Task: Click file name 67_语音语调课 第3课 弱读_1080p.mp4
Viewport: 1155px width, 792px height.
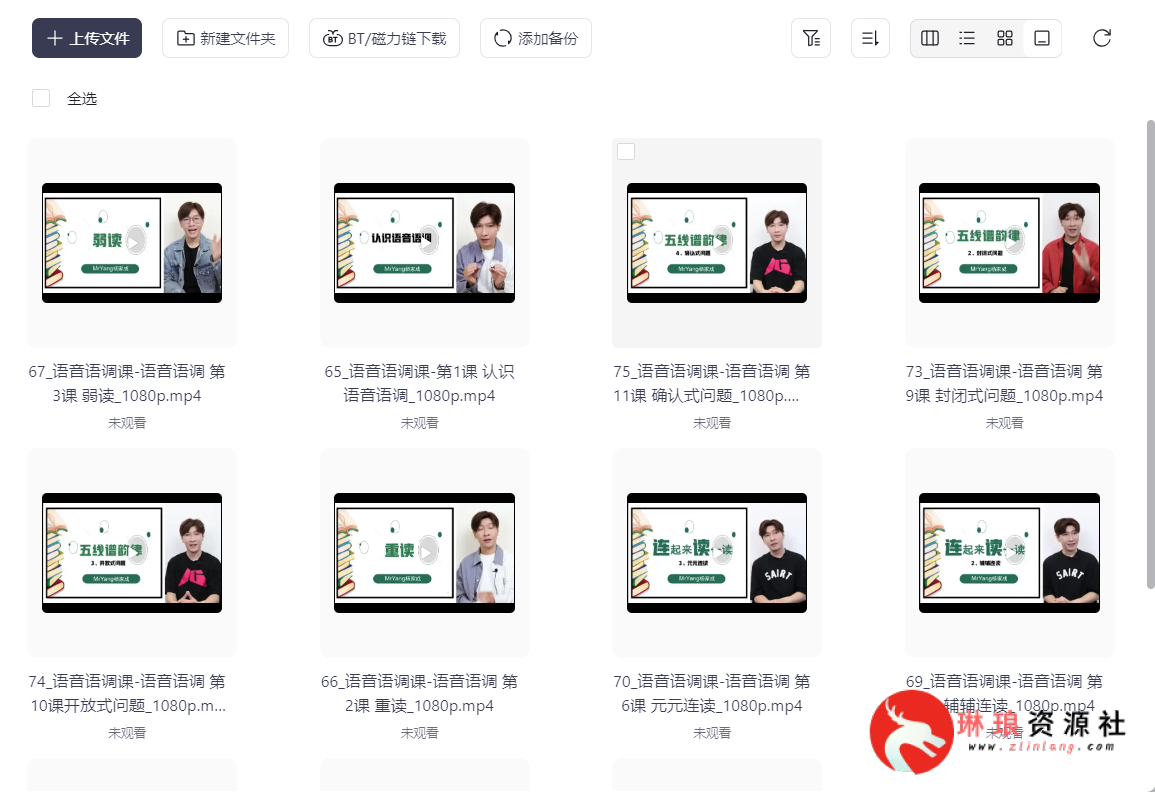Action: pyautogui.click(x=127, y=384)
